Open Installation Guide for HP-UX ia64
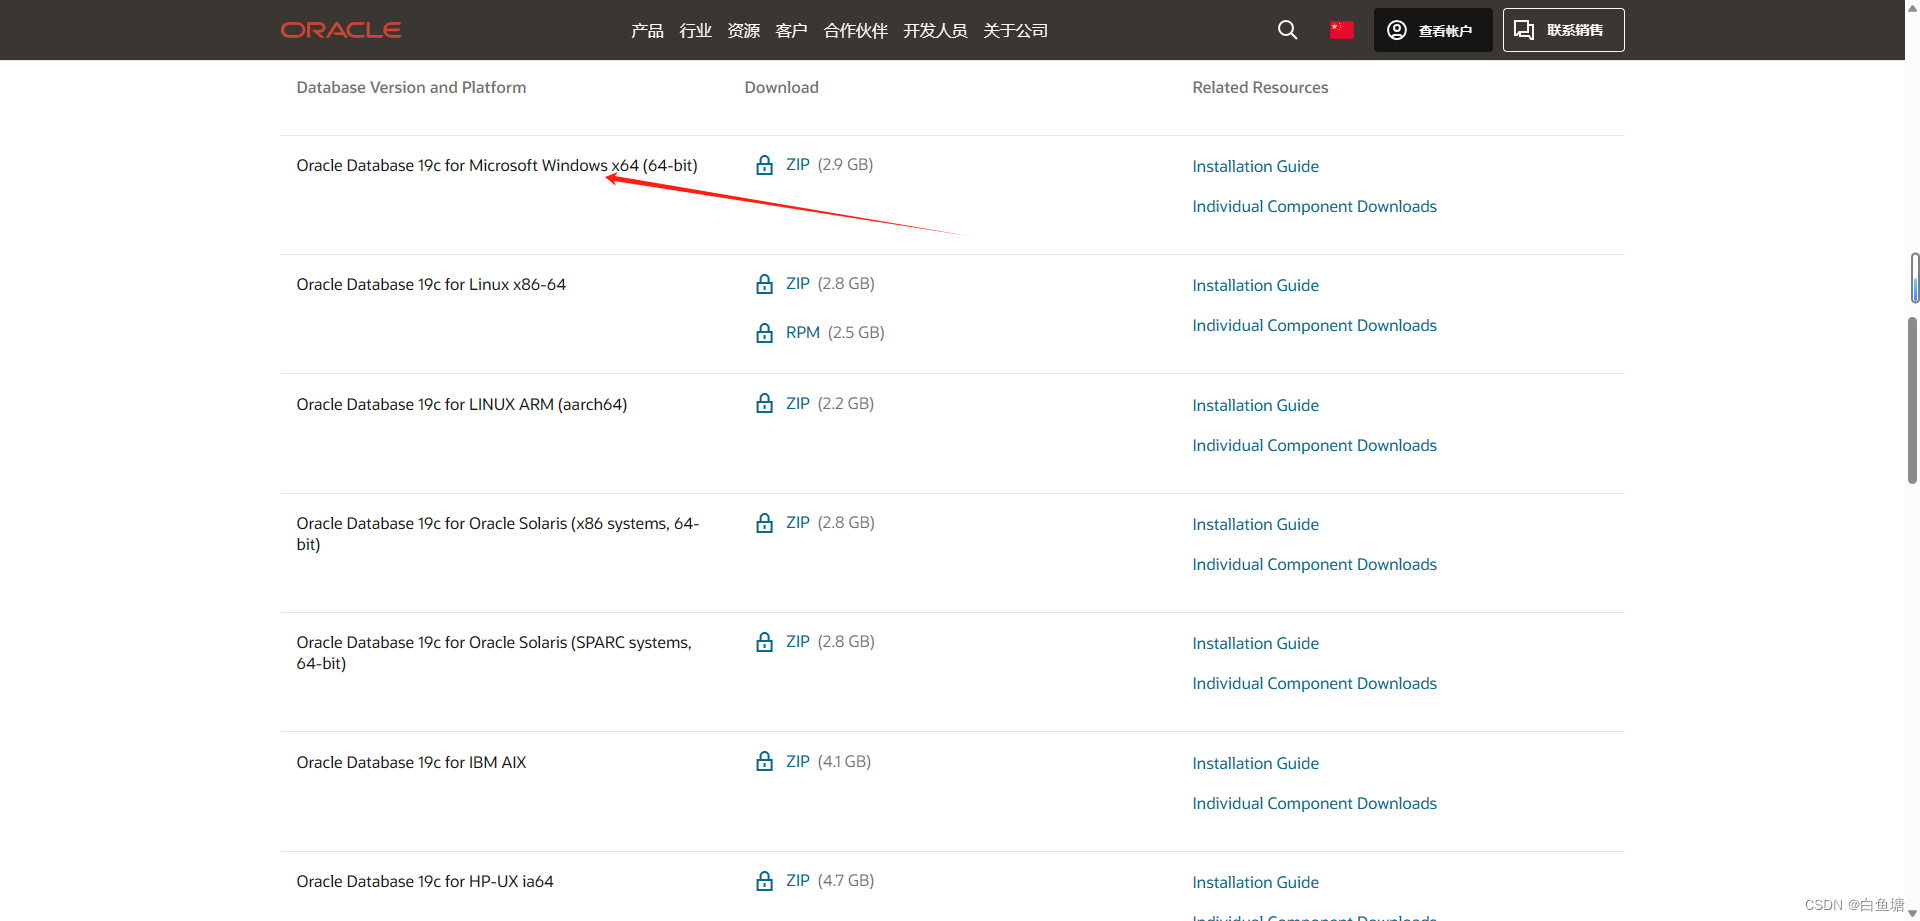The width and height of the screenshot is (1920, 921). click(1255, 882)
